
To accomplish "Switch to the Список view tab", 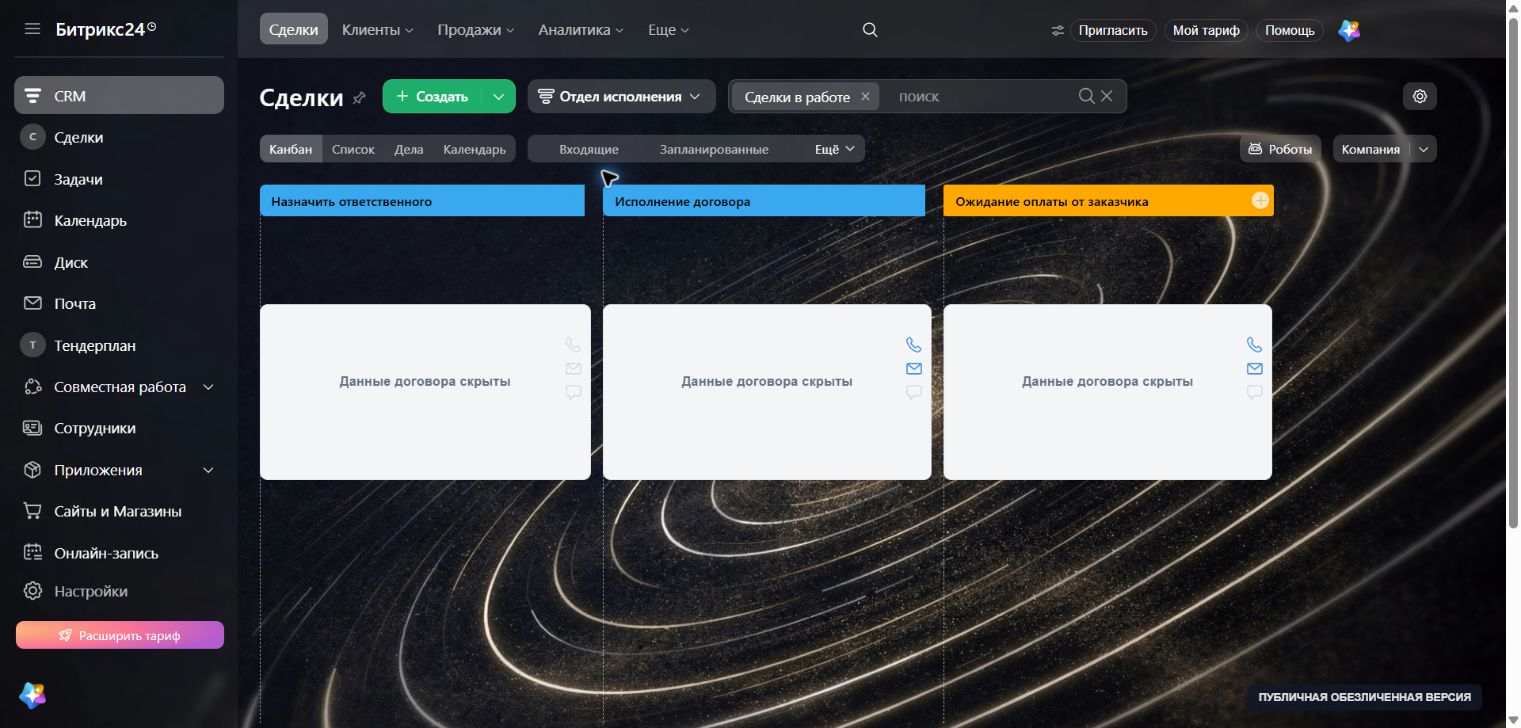I will tap(353, 149).
